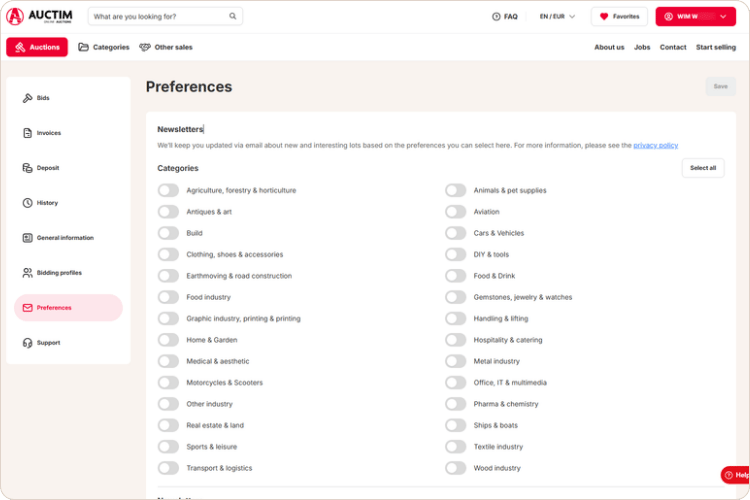Click the search magnifier icon
The height and width of the screenshot is (500, 750).
pyautogui.click(x=232, y=16)
